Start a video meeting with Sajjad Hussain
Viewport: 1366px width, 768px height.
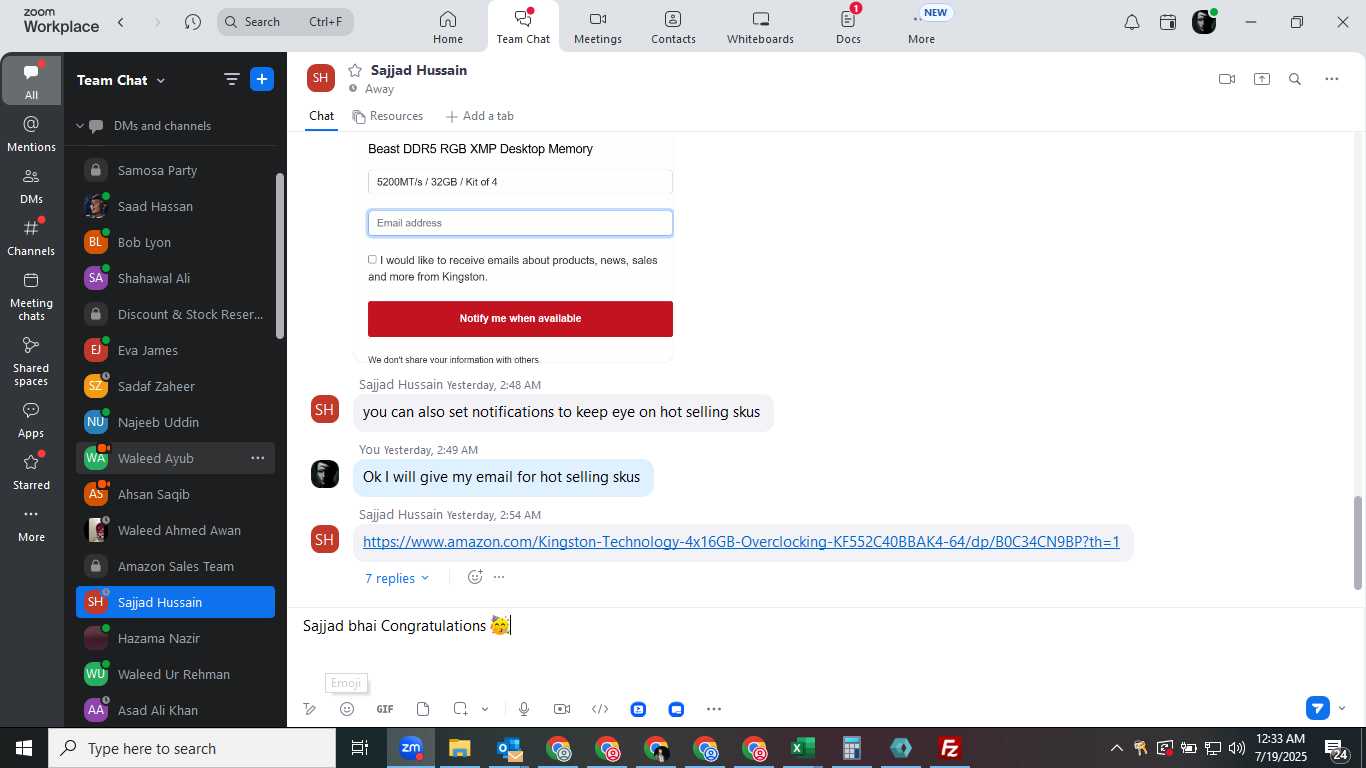point(1227,79)
